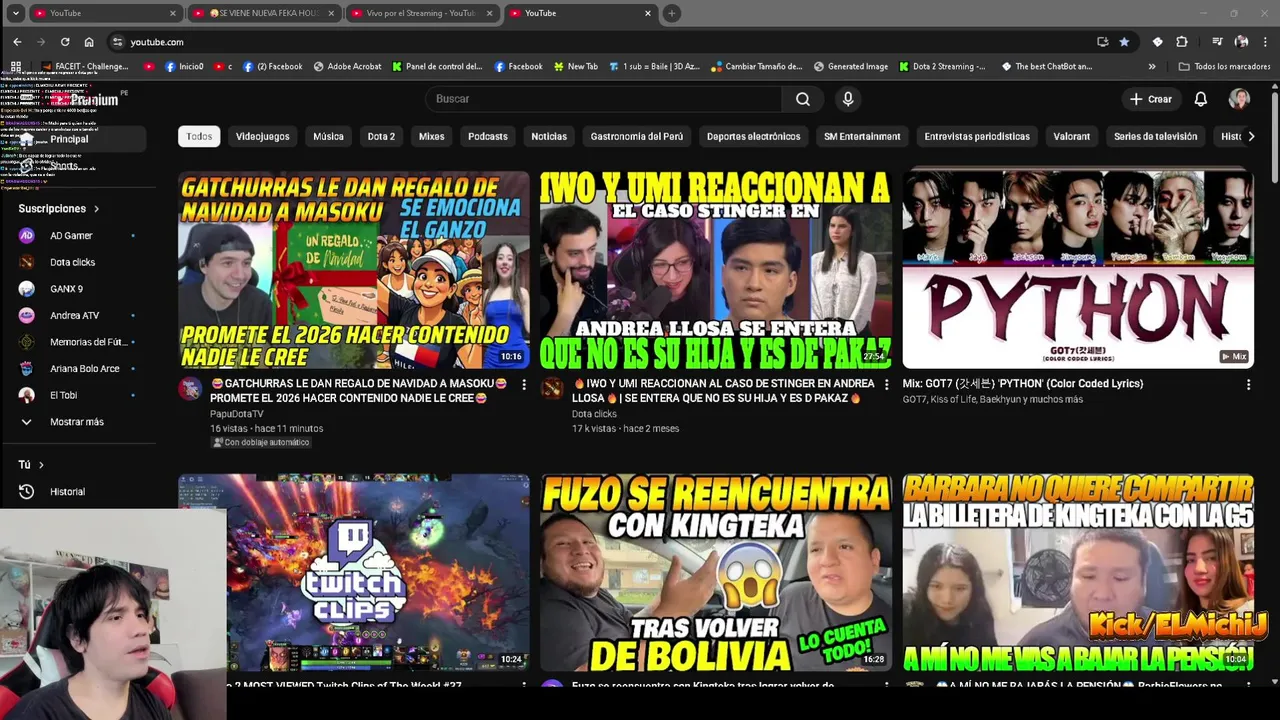The image size is (1280, 720).
Task: Open FUZO SE REENCUENTRA video thumbnail
Action: [716, 572]
